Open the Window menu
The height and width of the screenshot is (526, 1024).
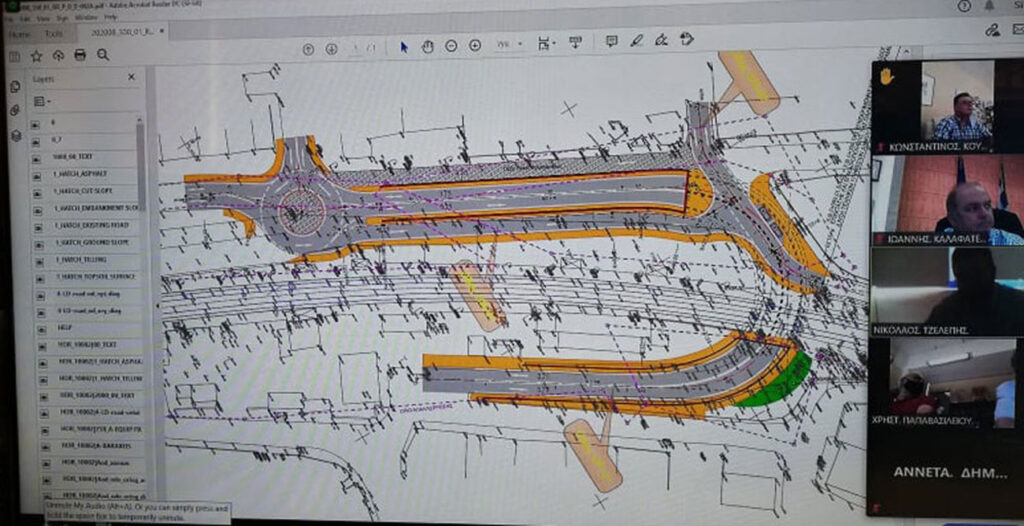(85, 18)
